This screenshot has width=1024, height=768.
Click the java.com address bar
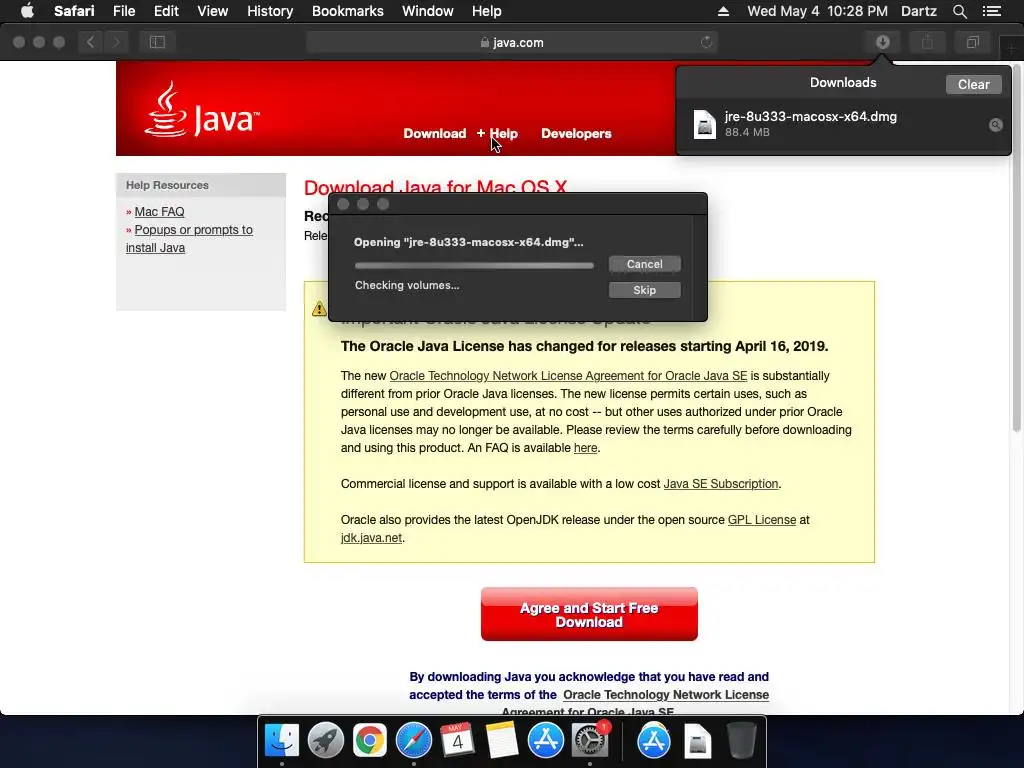pos(512,42)
